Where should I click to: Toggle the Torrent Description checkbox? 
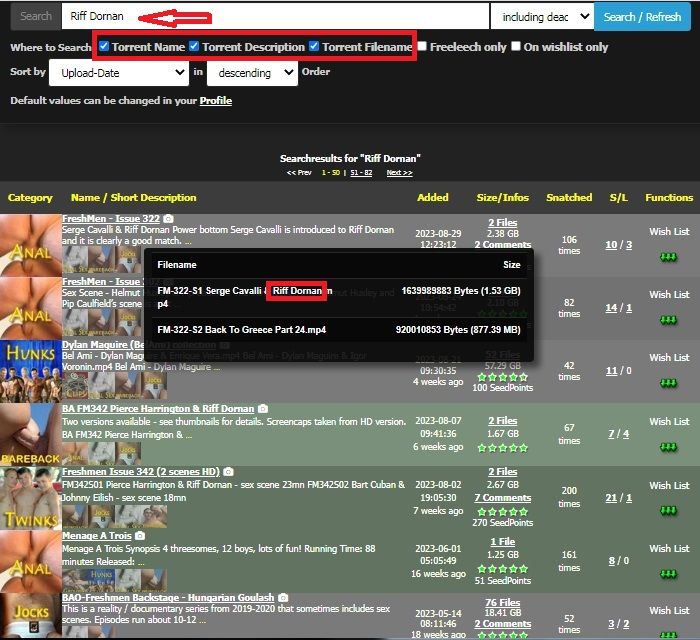(194, 46)
